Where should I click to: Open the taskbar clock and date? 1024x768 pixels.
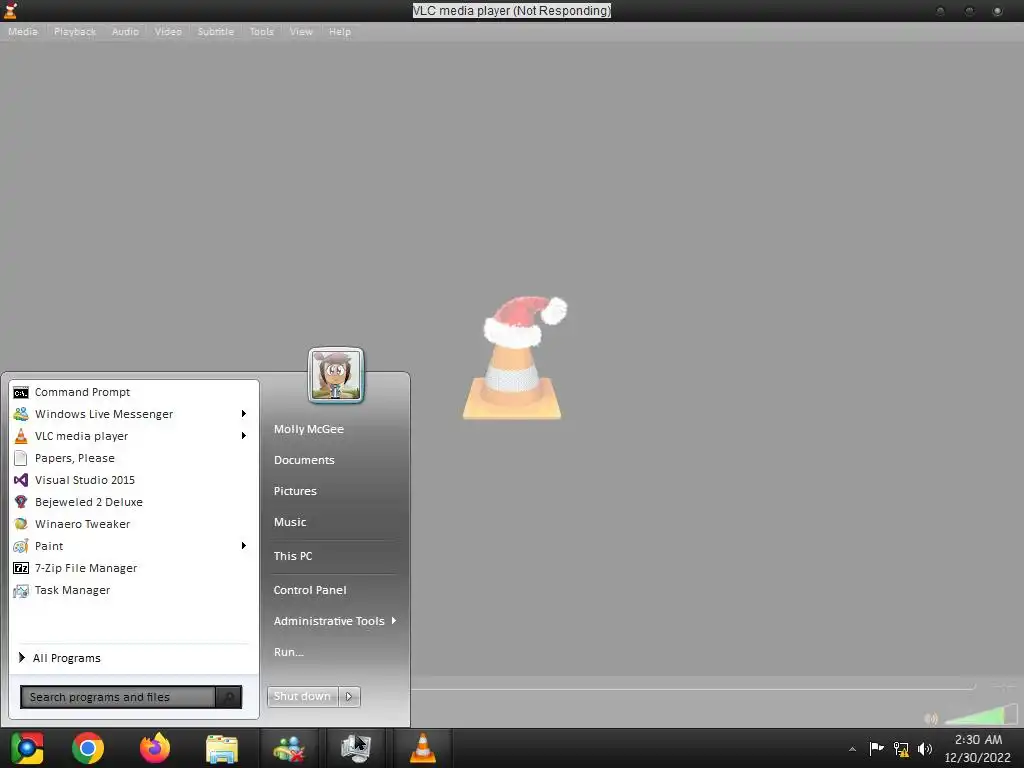coord(978,748)
